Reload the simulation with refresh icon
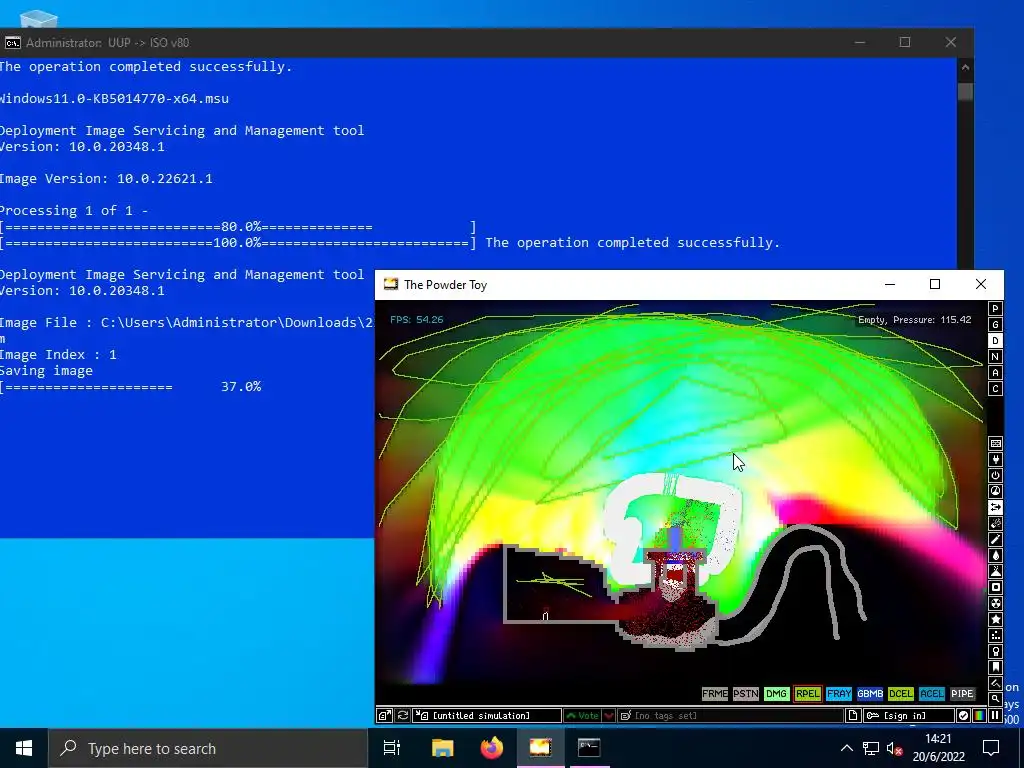 [403, 715]
